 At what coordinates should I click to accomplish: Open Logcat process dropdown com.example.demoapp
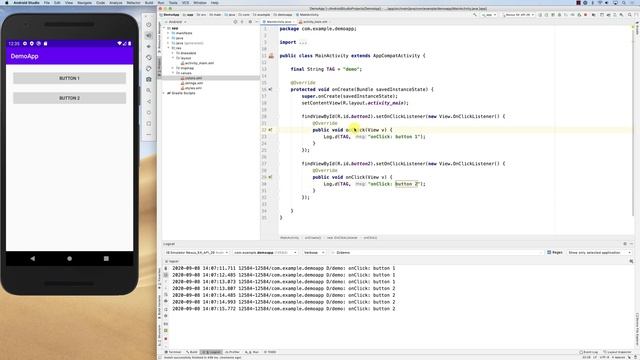coord(265,253)
